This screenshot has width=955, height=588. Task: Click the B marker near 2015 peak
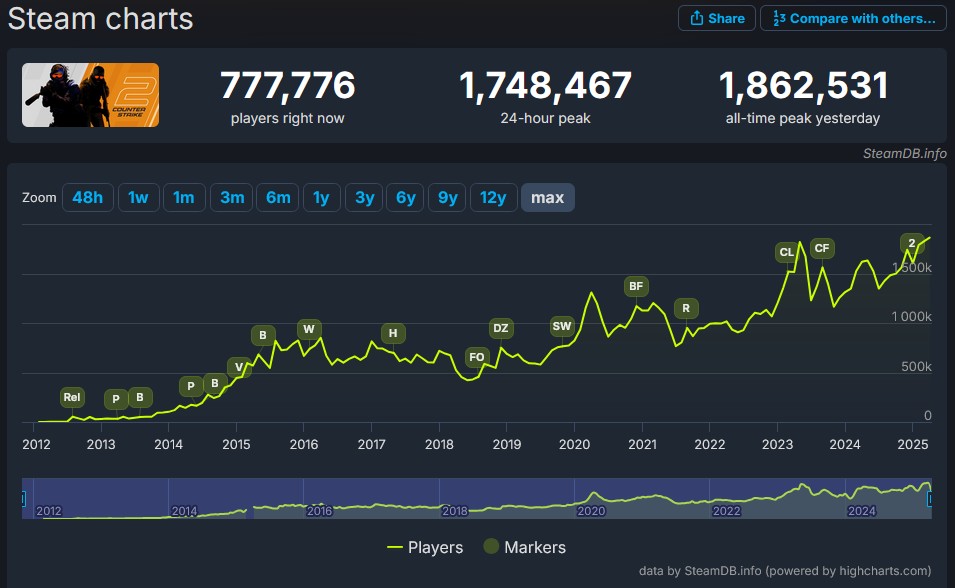tap(263, 335)
